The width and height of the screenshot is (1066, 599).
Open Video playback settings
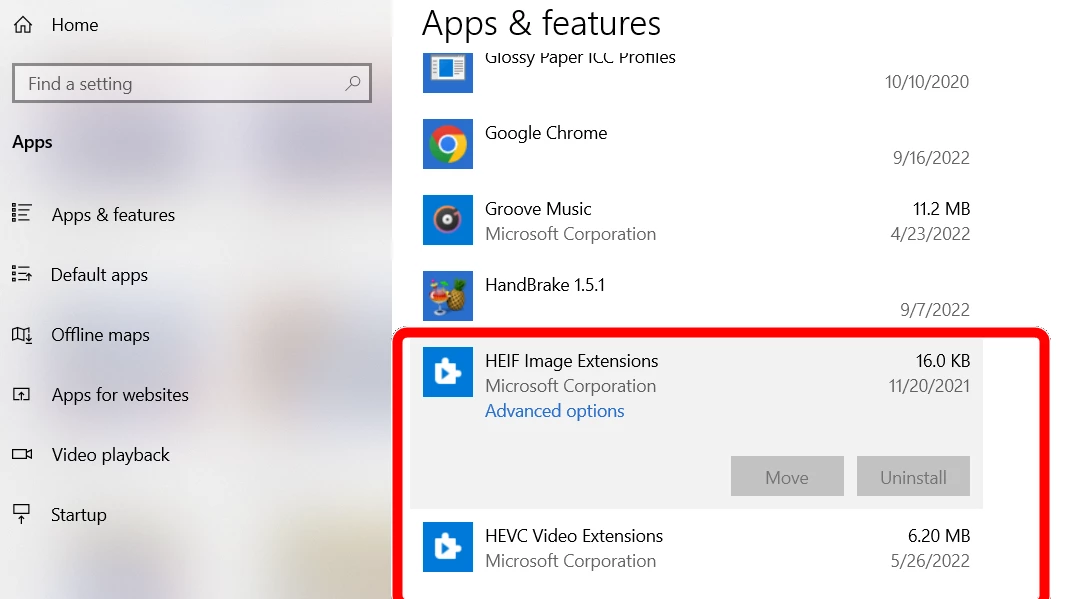111,454
